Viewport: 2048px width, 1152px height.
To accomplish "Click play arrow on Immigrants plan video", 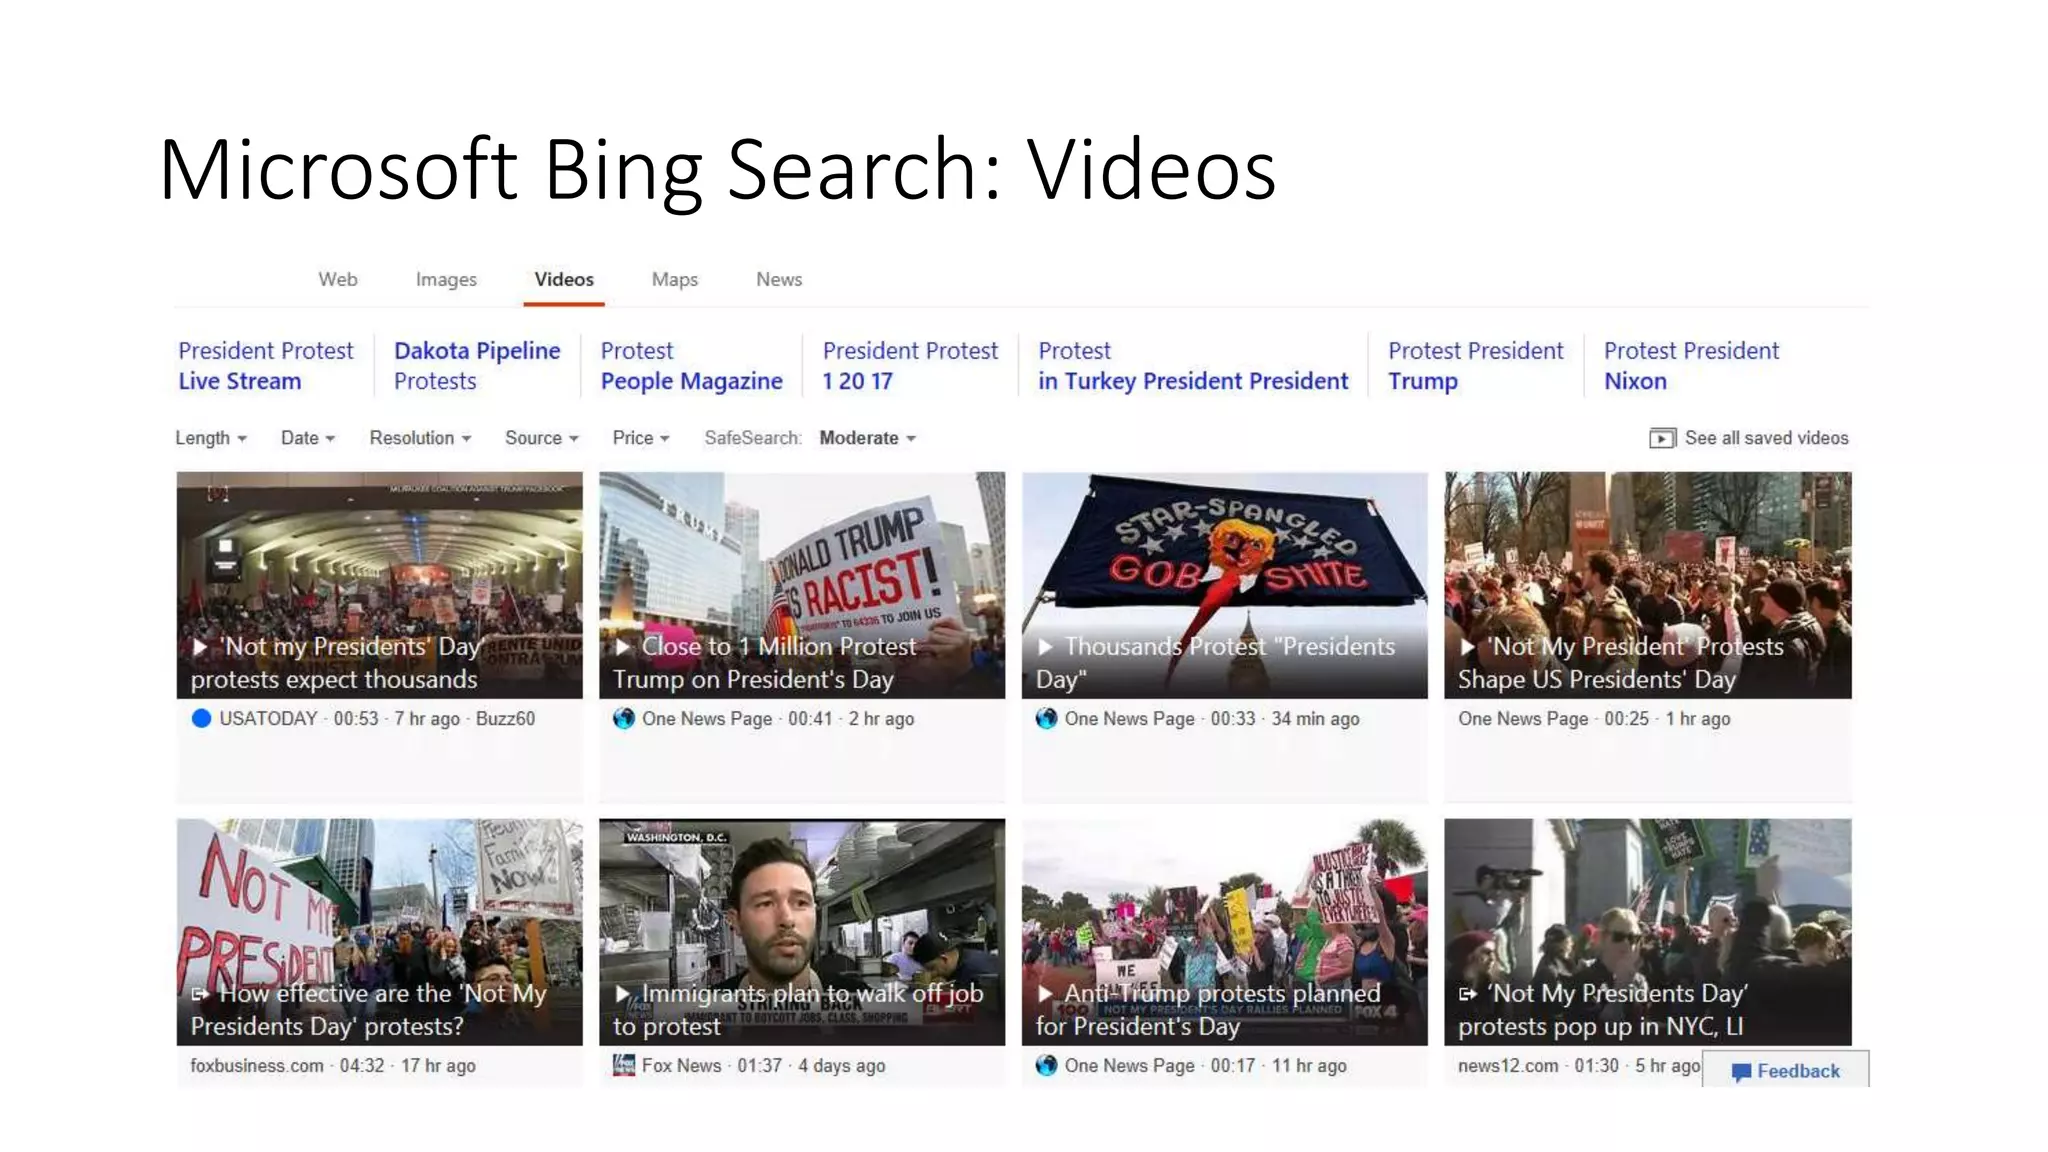I will click(623, 994).
